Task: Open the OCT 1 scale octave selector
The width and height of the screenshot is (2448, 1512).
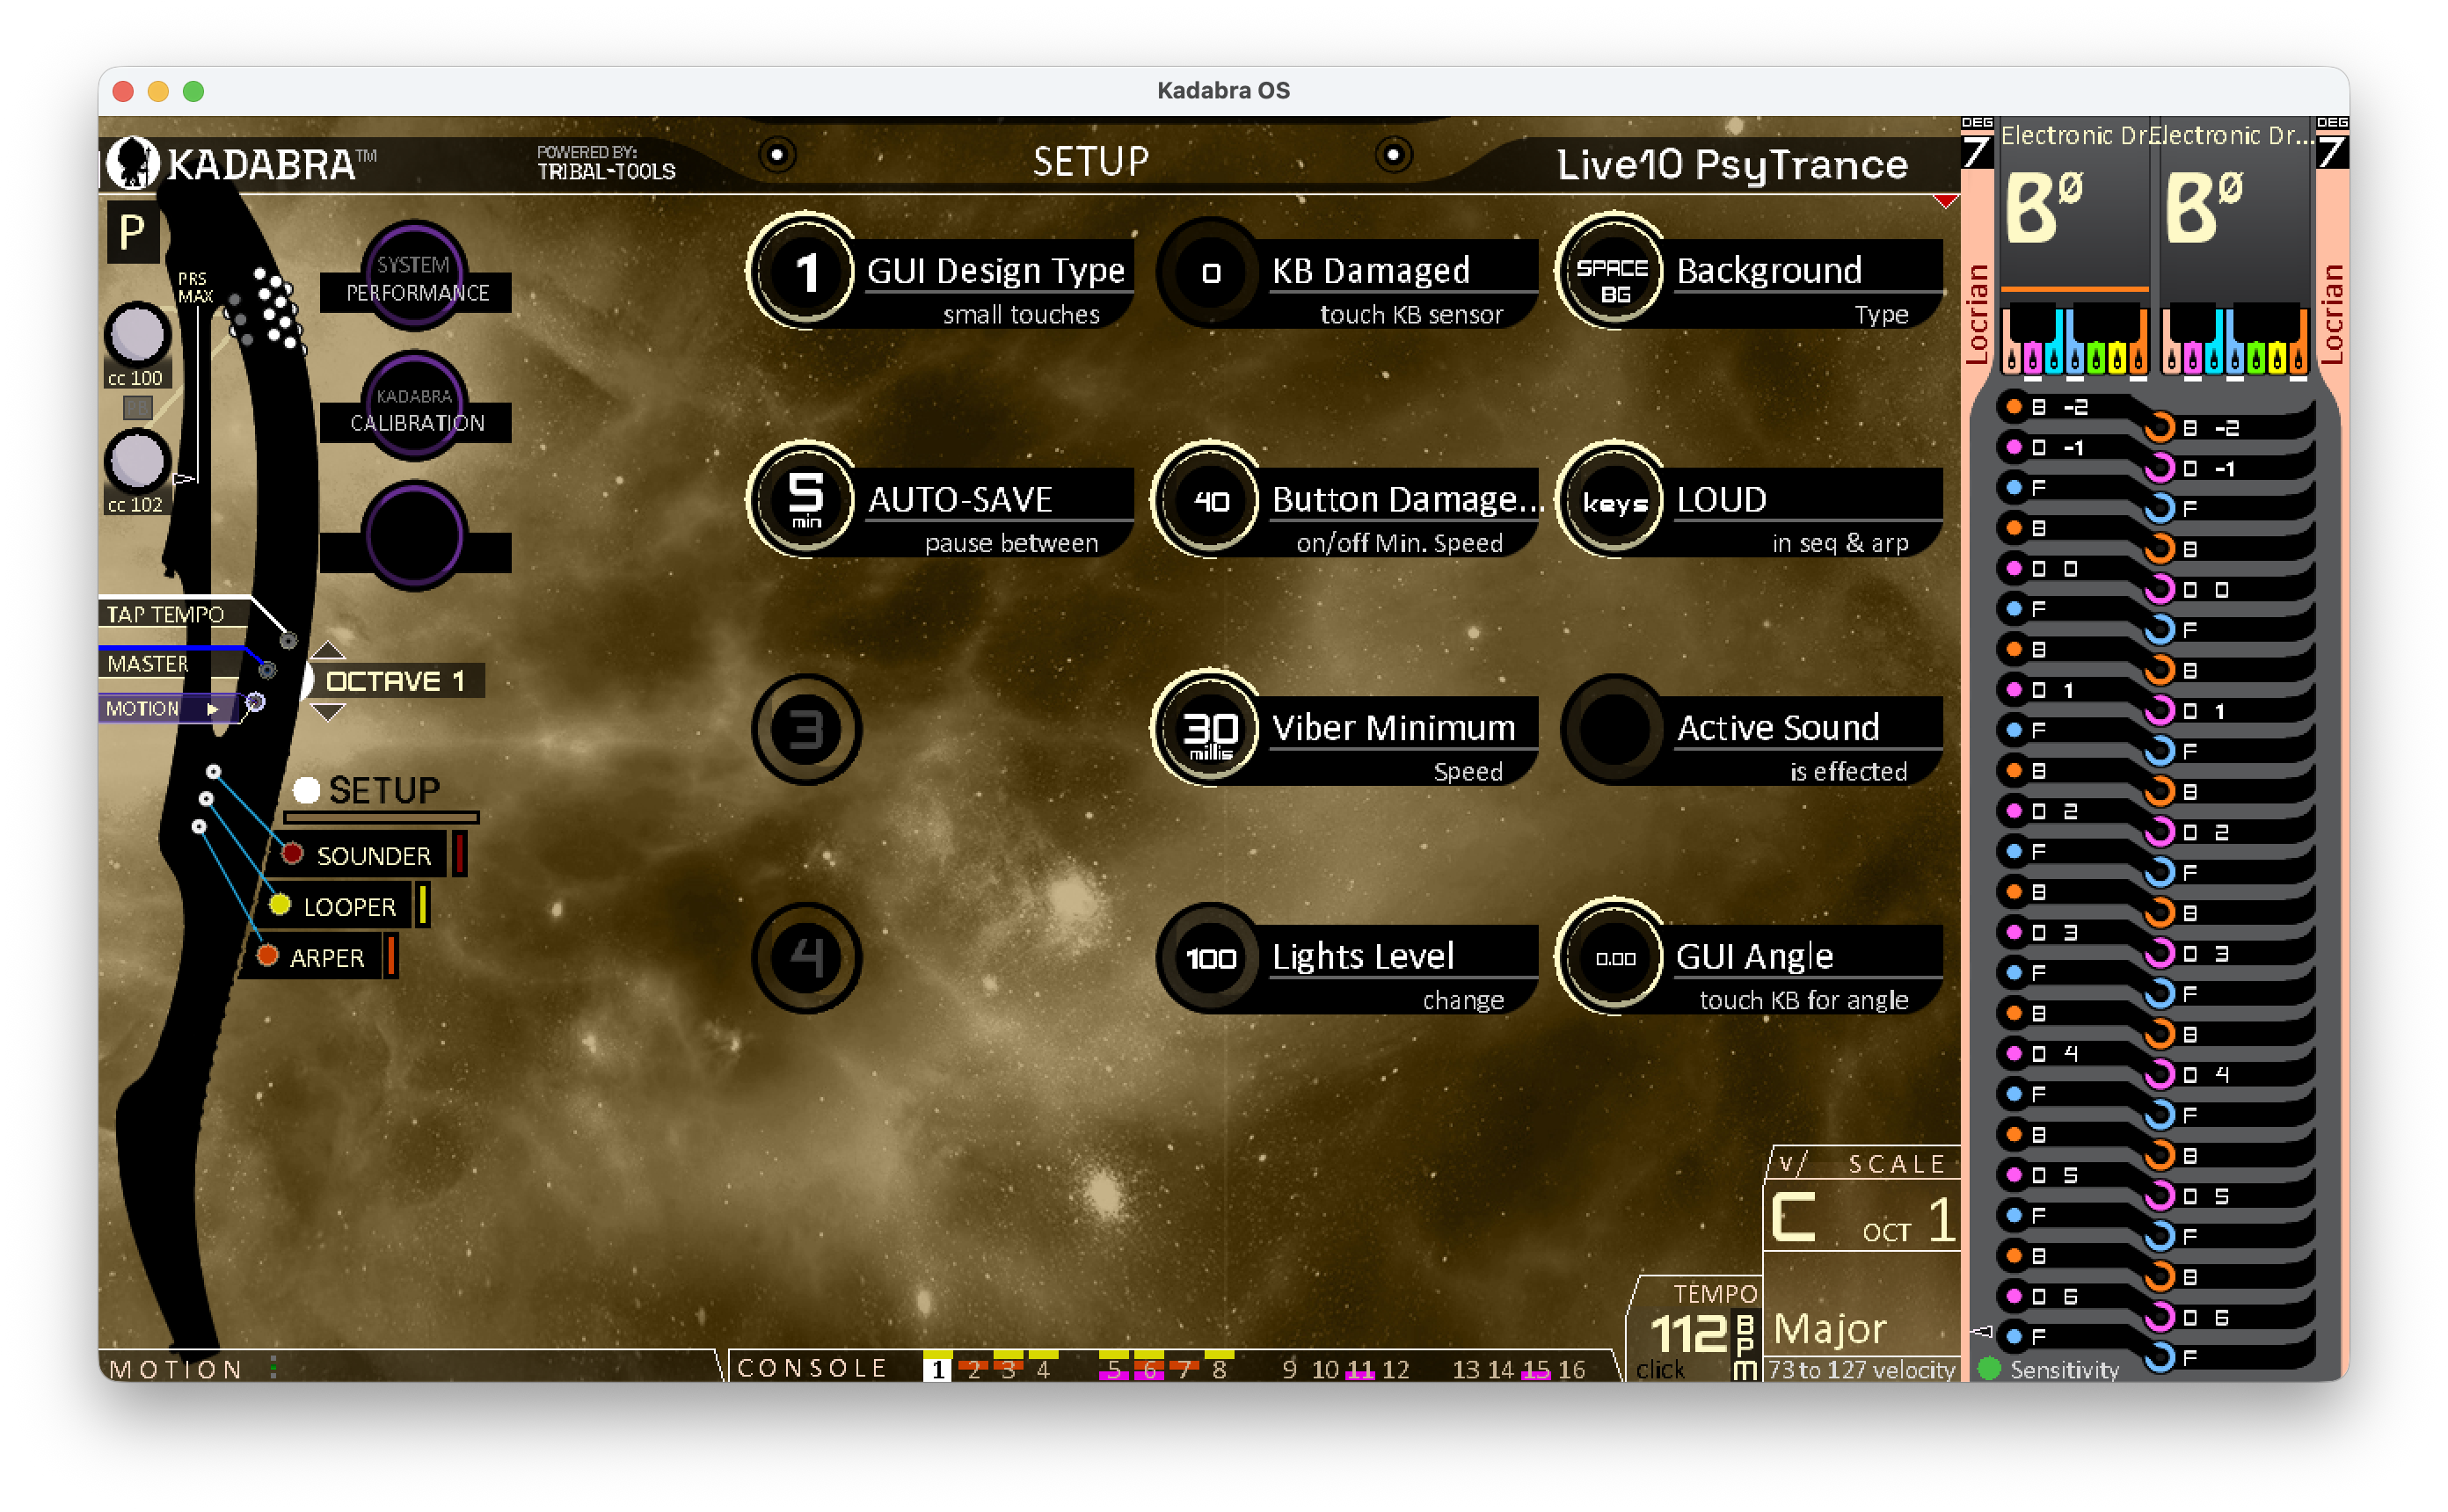Action: (1908, 1222)
